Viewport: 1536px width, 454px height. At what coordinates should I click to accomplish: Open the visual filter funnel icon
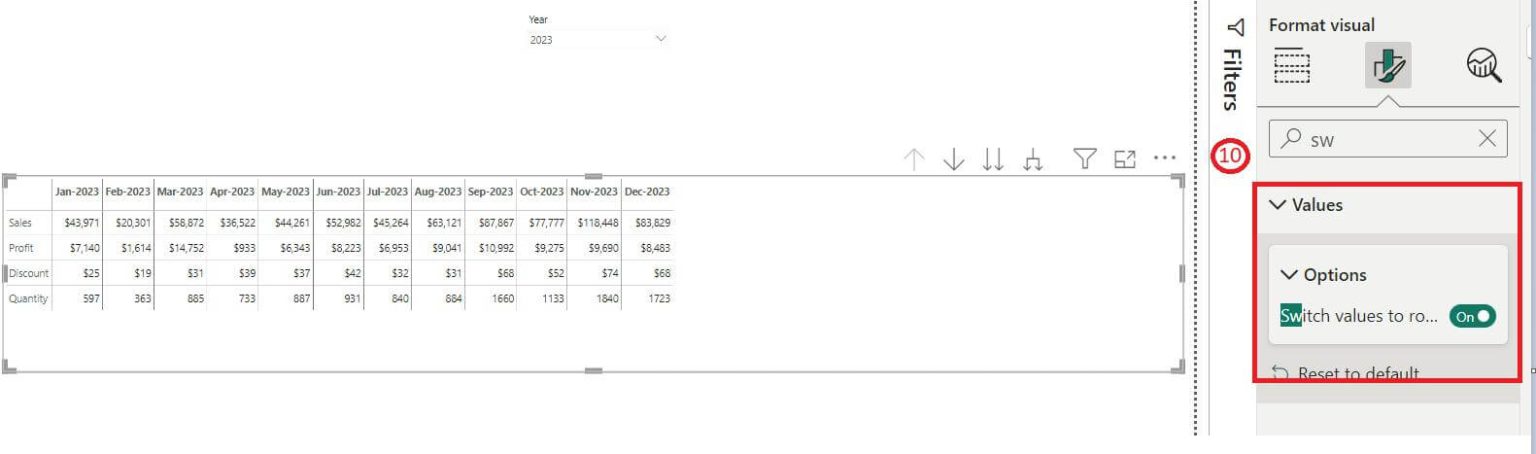tap(1084, 159)
